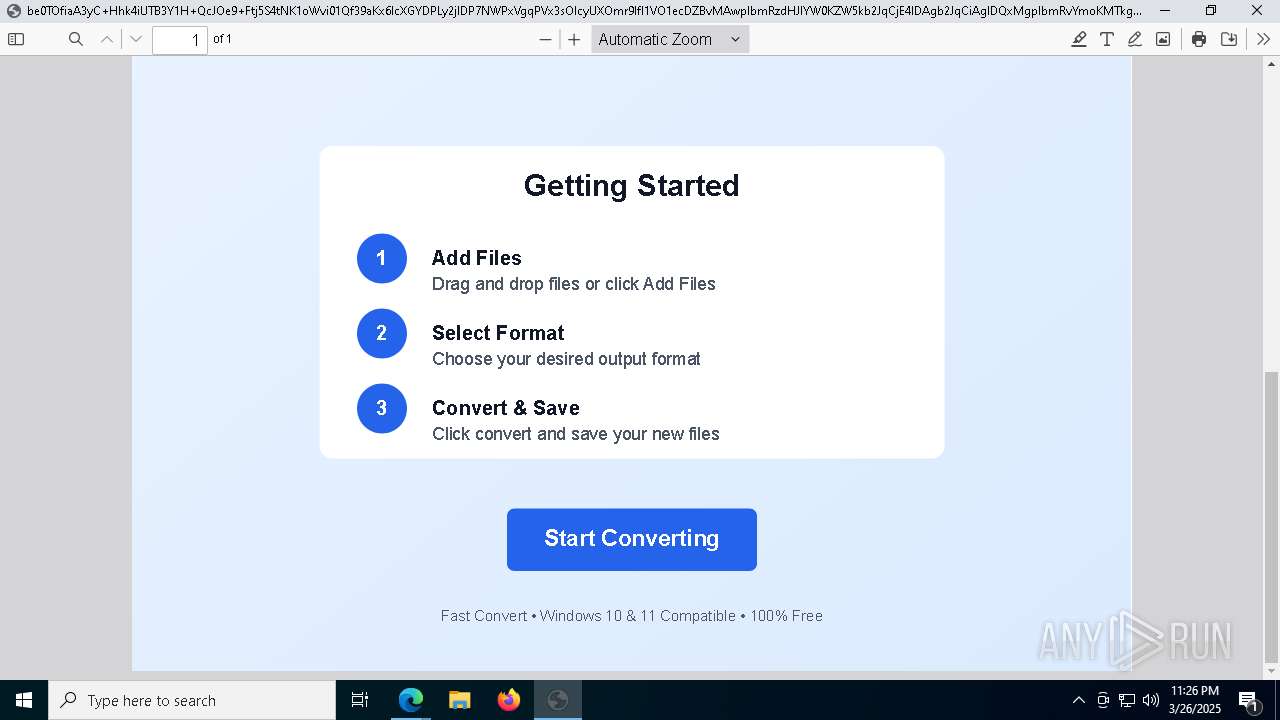Save the PDF document
This screenshot has width=1280, height=720.
(1229, 39)
